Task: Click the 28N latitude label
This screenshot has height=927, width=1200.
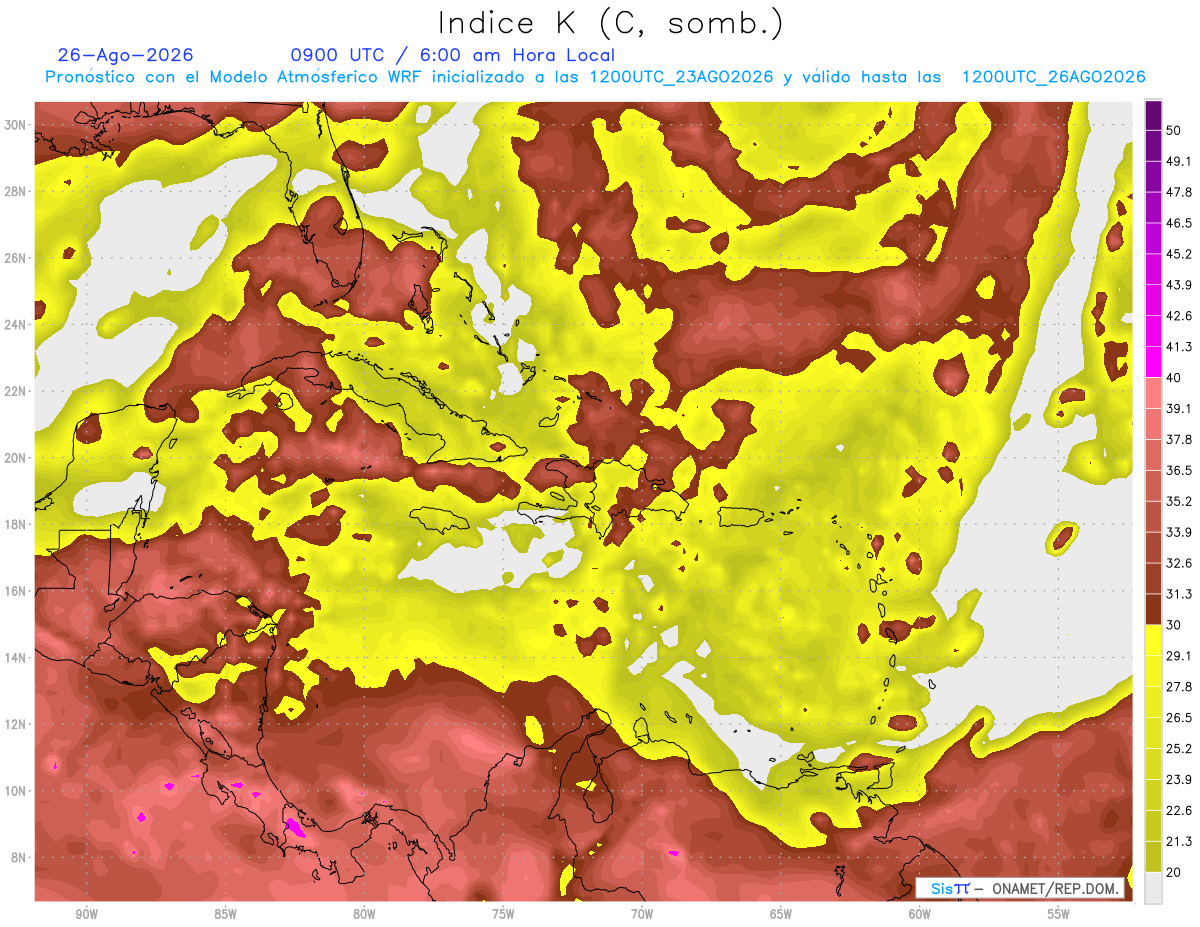Action: click(x=16, y=191)
